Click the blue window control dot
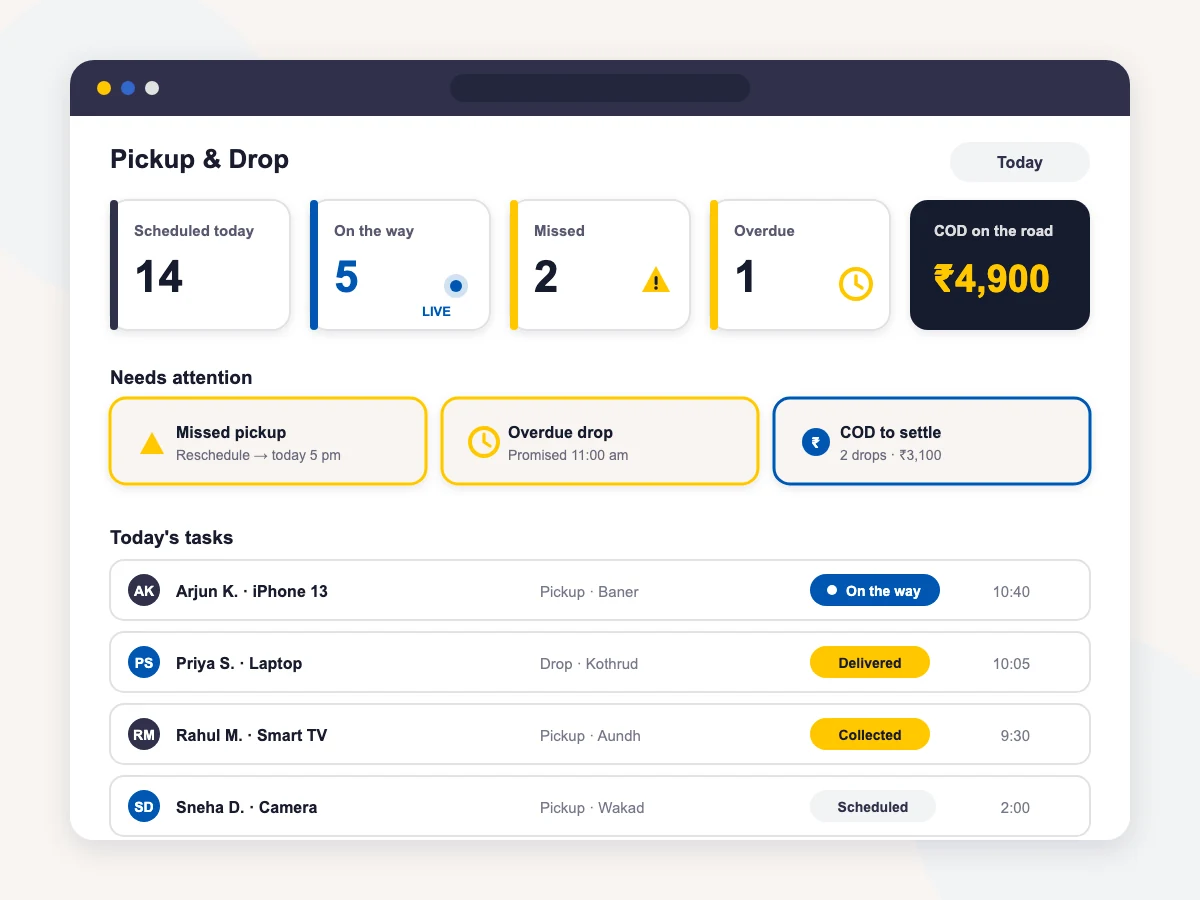Image resolution: width=1200 pixels, height=900 pixels. [x=128, y=88]
